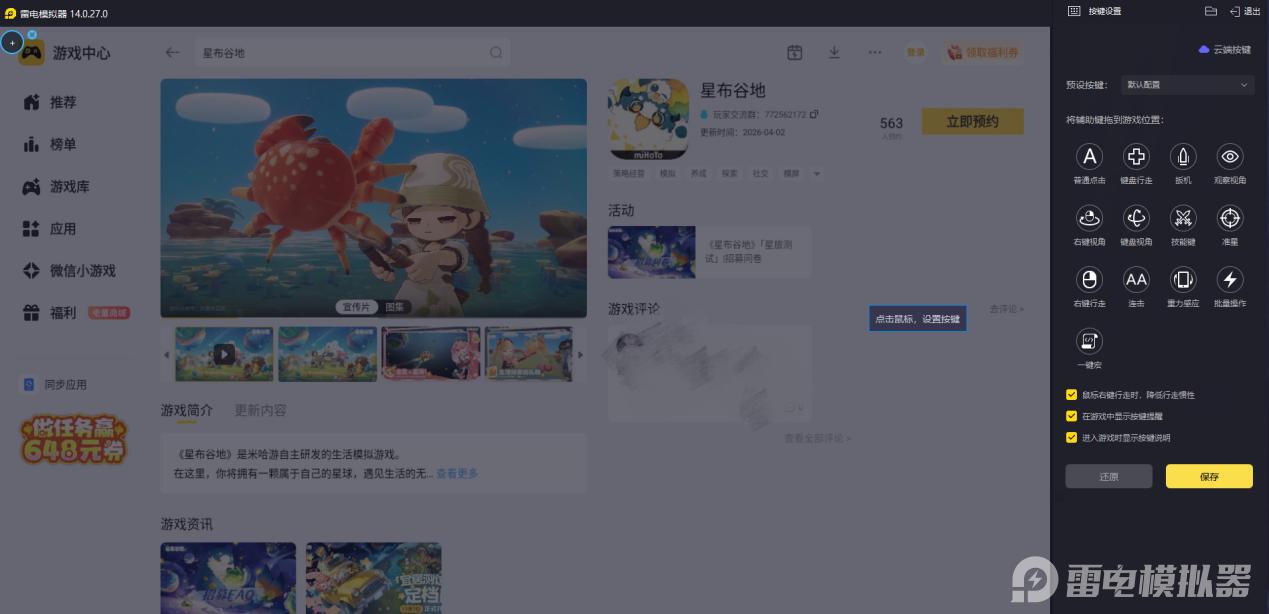The height and width of the screenshot is (614, 1269).
Task: Select the 一键宏 macro icon
Action: point(1089,341)
